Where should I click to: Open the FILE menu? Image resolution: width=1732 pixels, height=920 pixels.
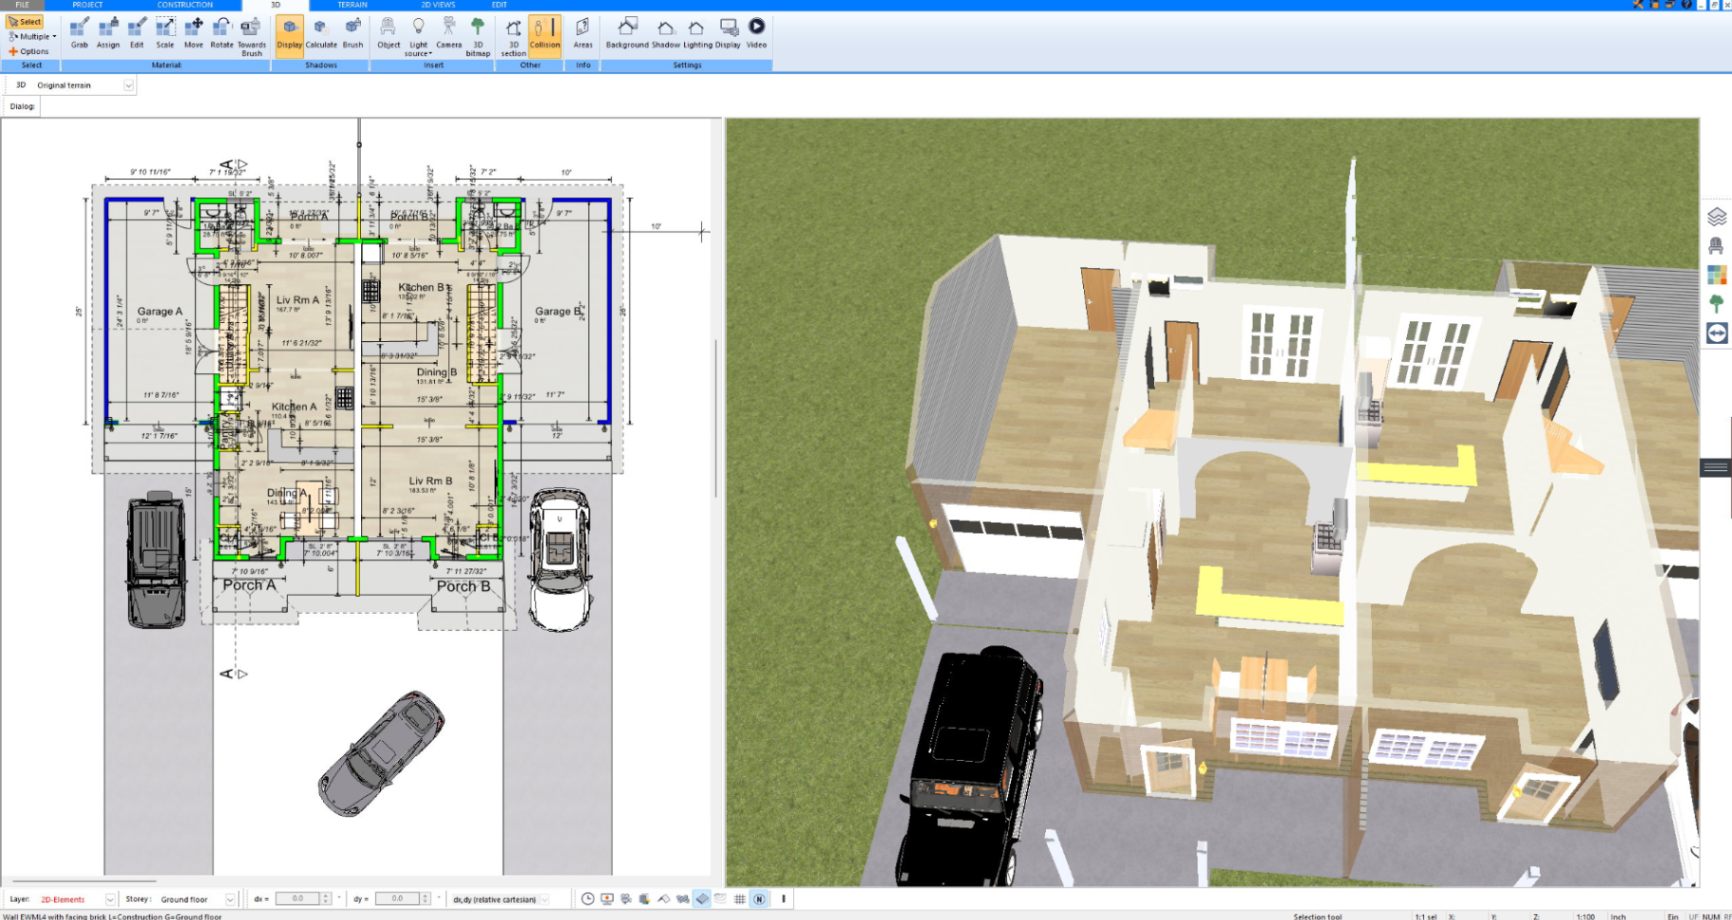22,5
